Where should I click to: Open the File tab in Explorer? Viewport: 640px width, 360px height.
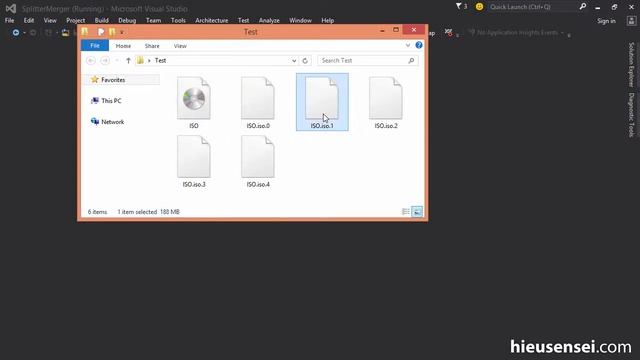[95, 46]
